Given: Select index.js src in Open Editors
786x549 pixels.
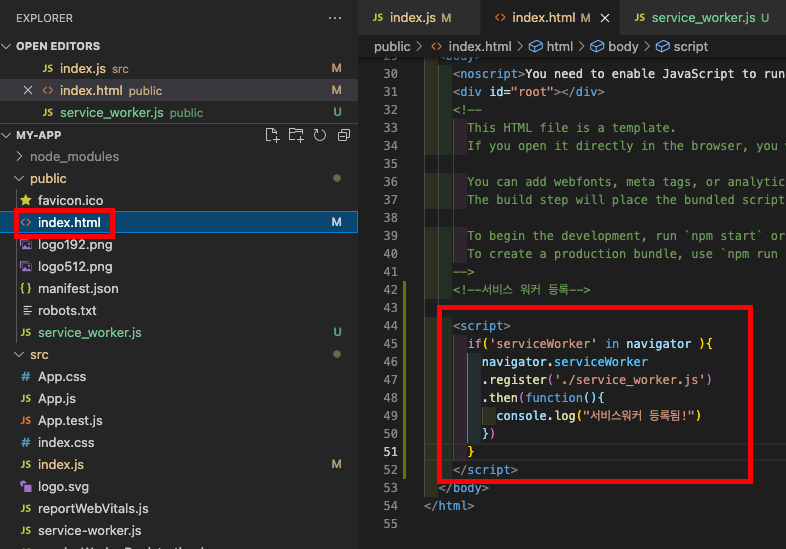Looking at the screenshot, I should pyautogui.click(x=179, y=68).
